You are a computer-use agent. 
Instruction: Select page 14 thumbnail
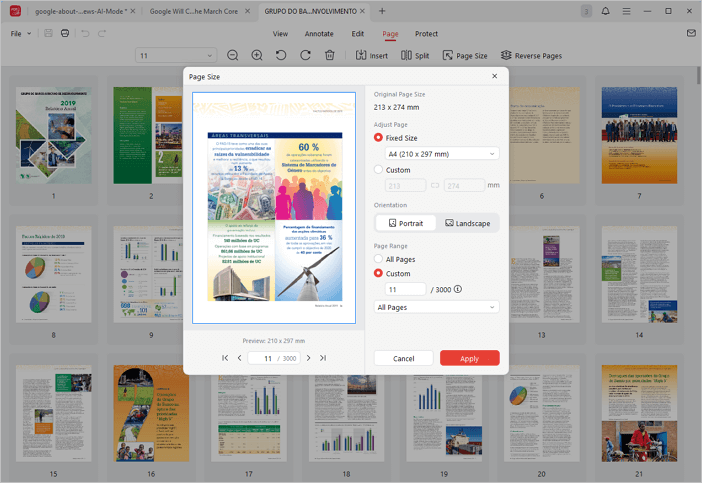pos(639,274)
